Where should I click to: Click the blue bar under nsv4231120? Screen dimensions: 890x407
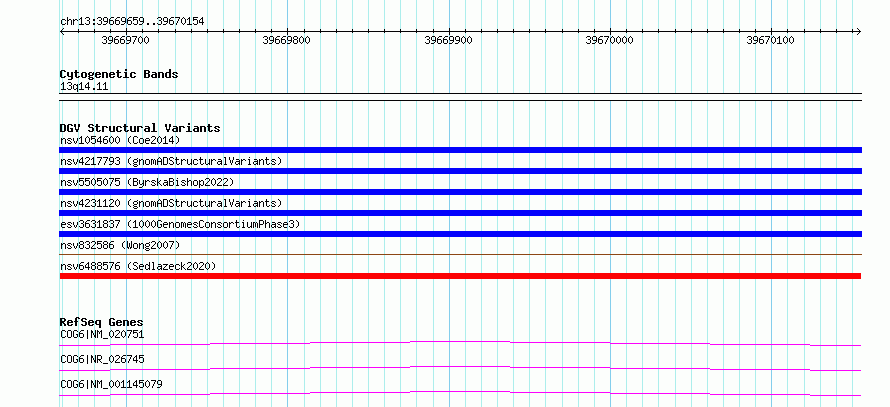click(x=460, y=213)
